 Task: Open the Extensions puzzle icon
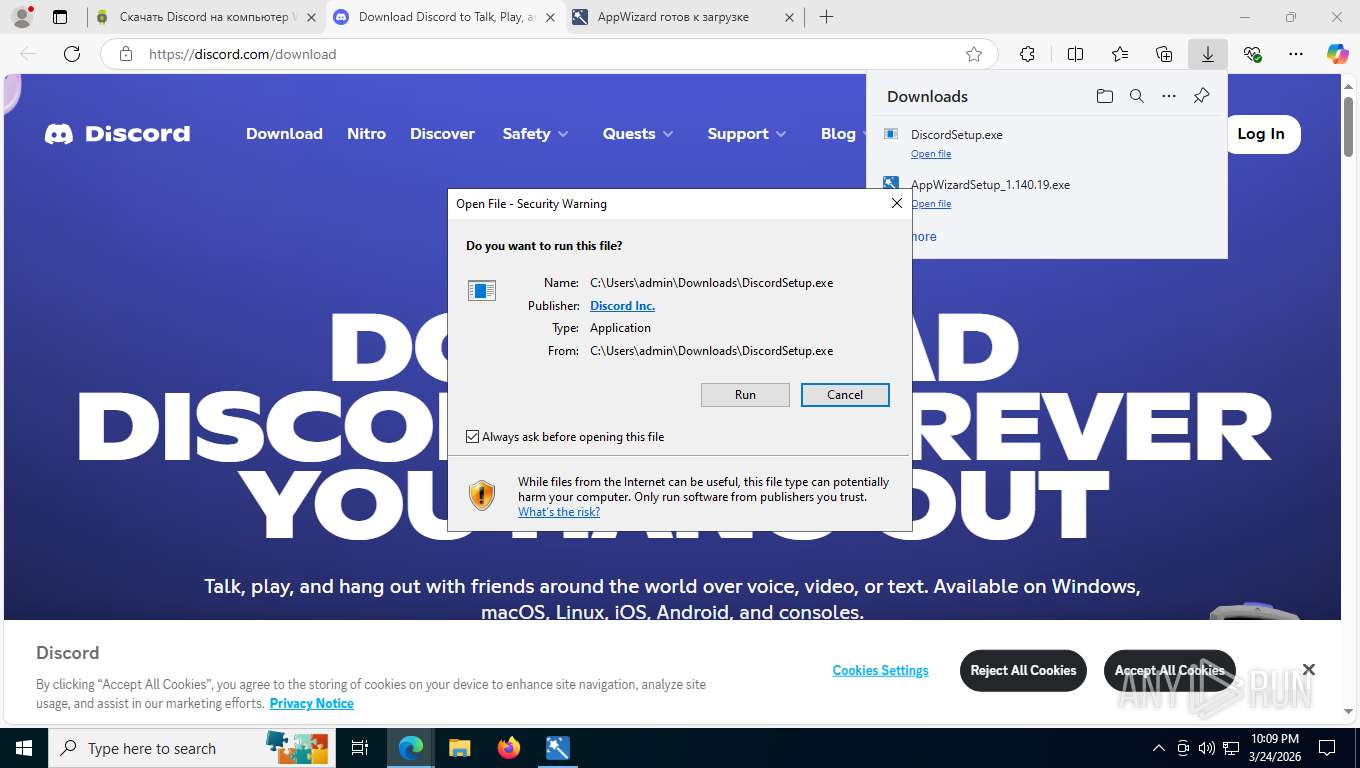(1027, 54)
